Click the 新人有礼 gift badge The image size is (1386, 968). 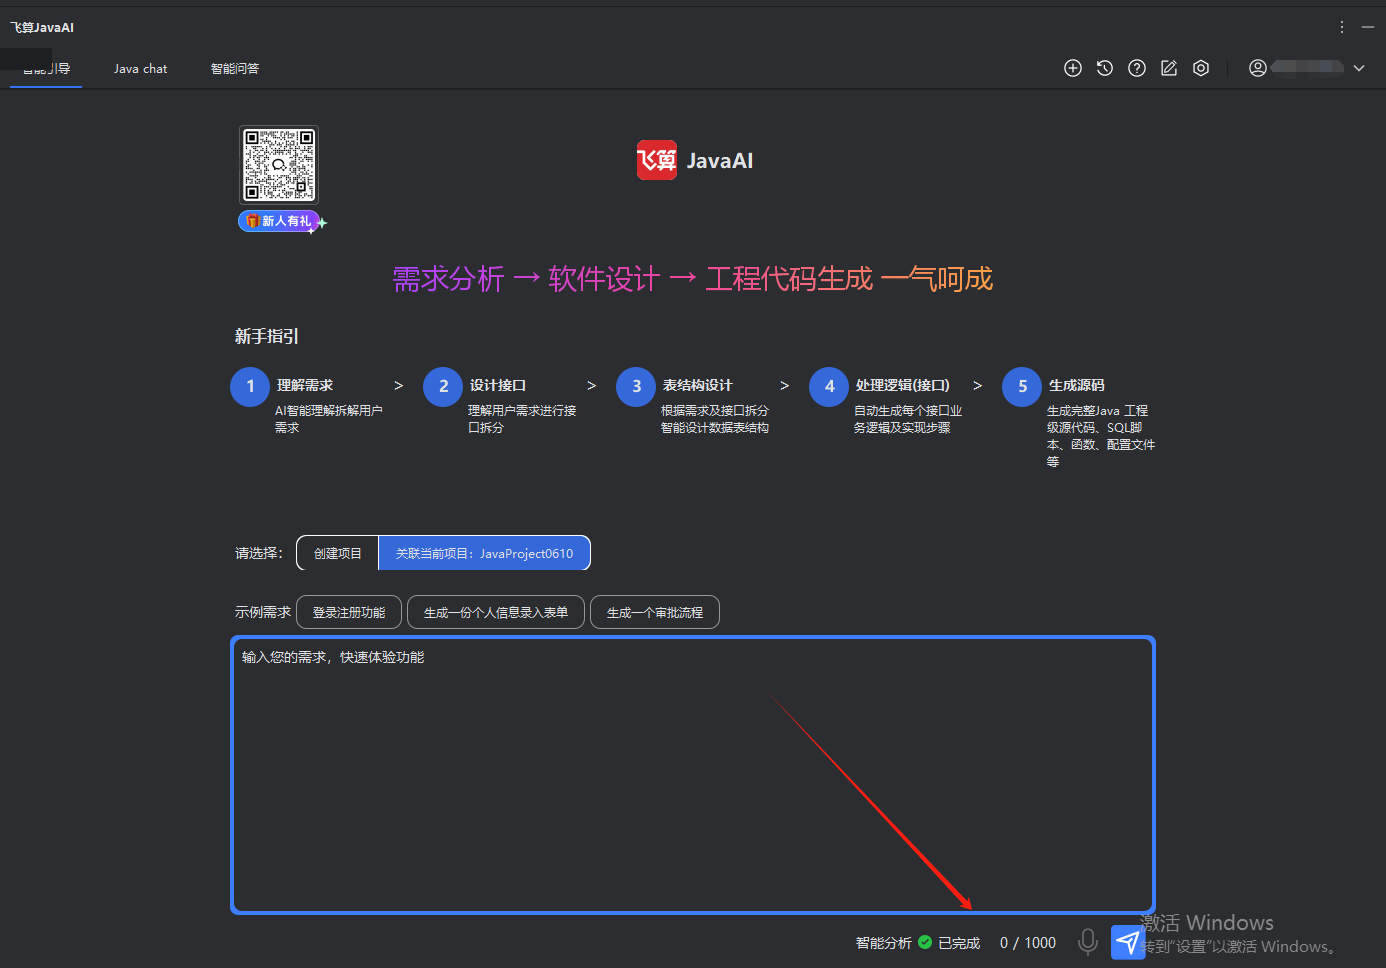[x=280, y=221]
